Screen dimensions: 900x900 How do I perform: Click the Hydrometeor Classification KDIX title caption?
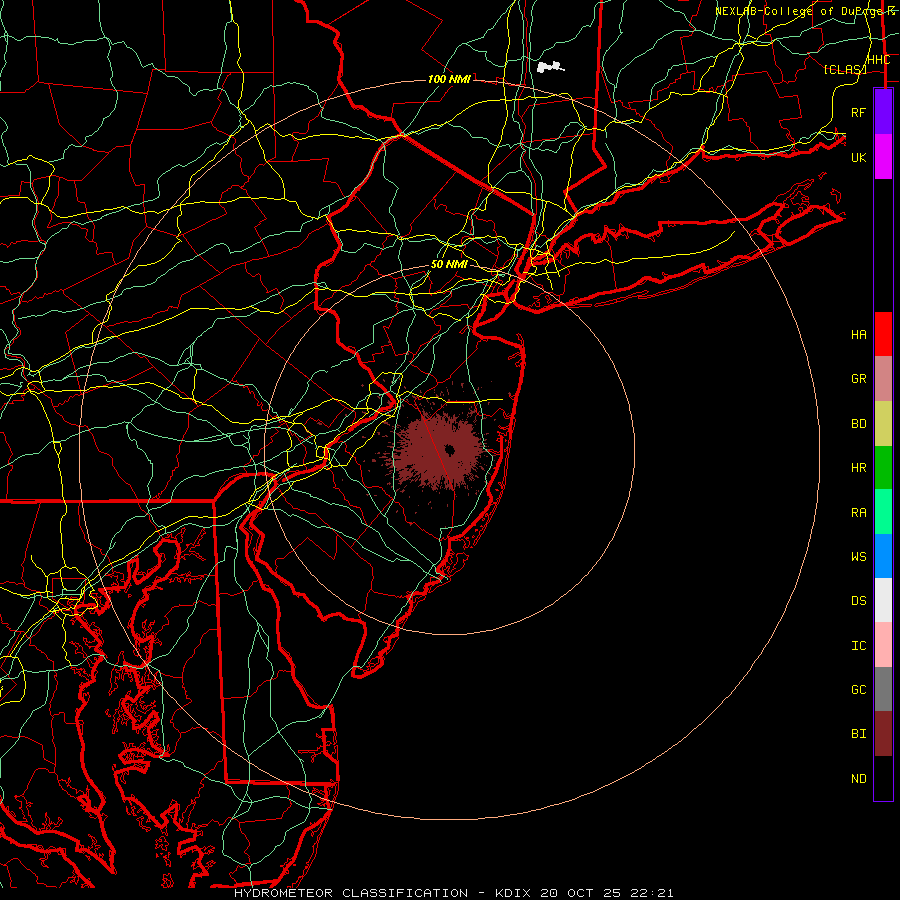[453, 893]
